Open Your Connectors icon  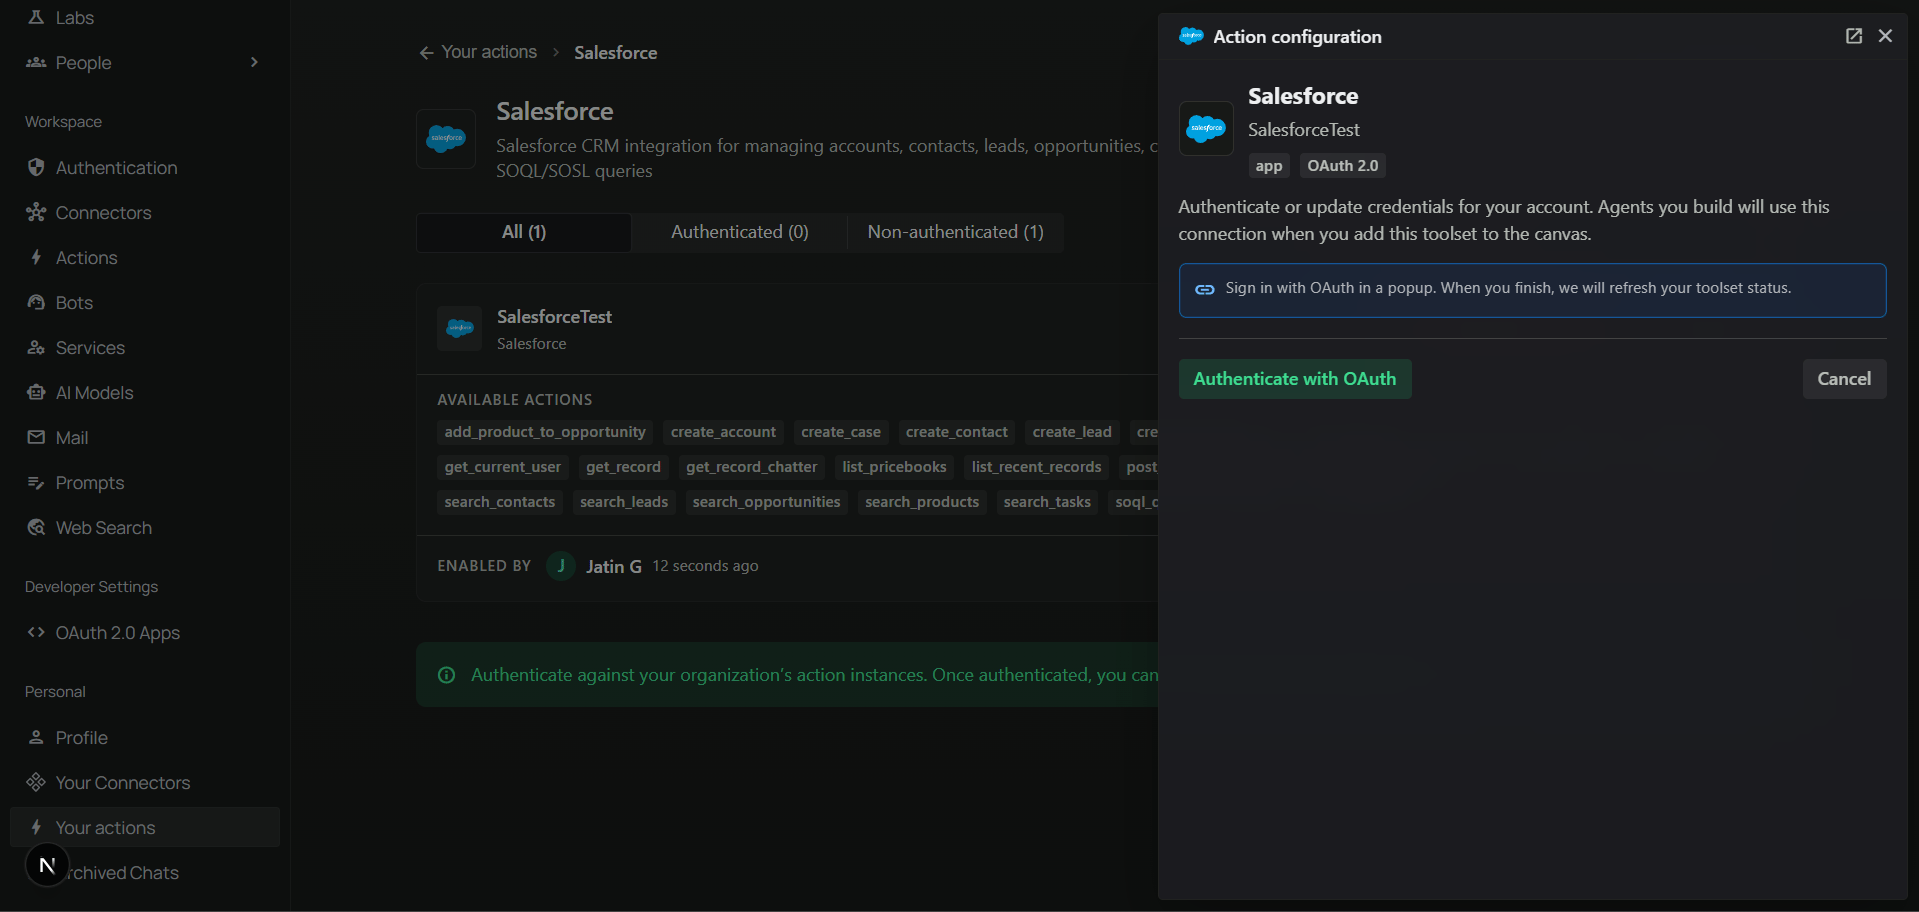[36, 782]
